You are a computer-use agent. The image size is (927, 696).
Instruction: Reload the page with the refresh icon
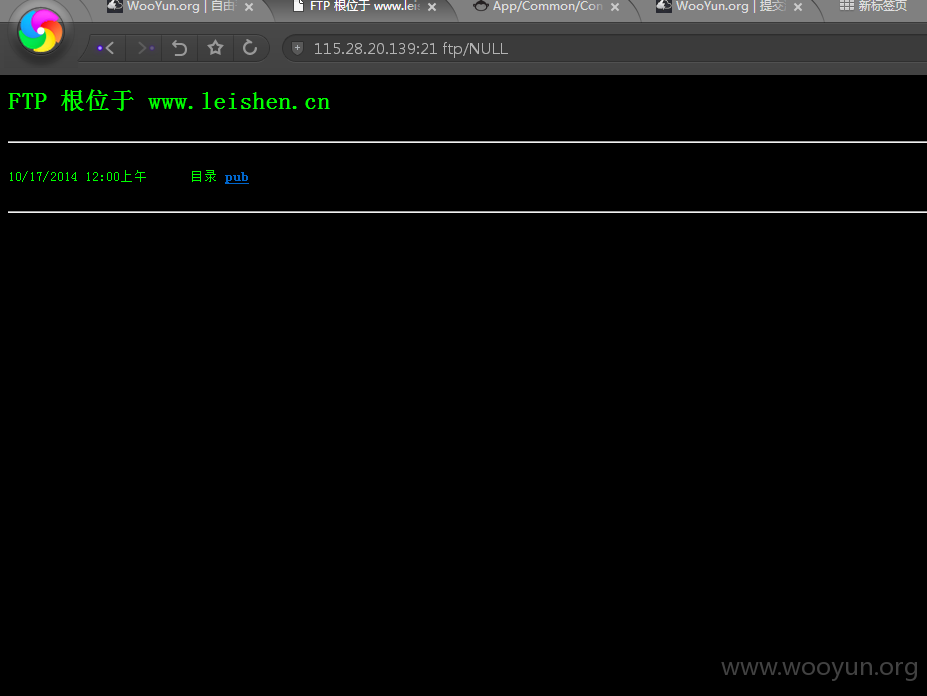click(x=249, y=48)
